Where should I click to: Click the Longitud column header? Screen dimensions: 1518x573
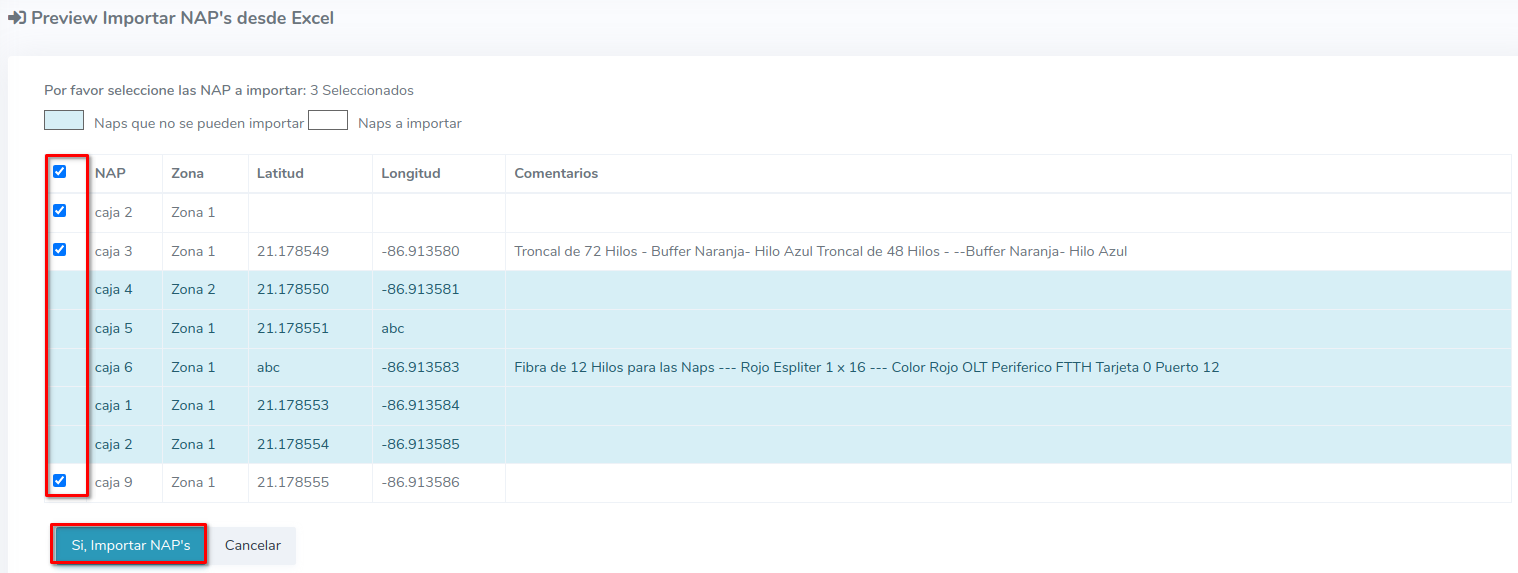(x=410, y=173)
